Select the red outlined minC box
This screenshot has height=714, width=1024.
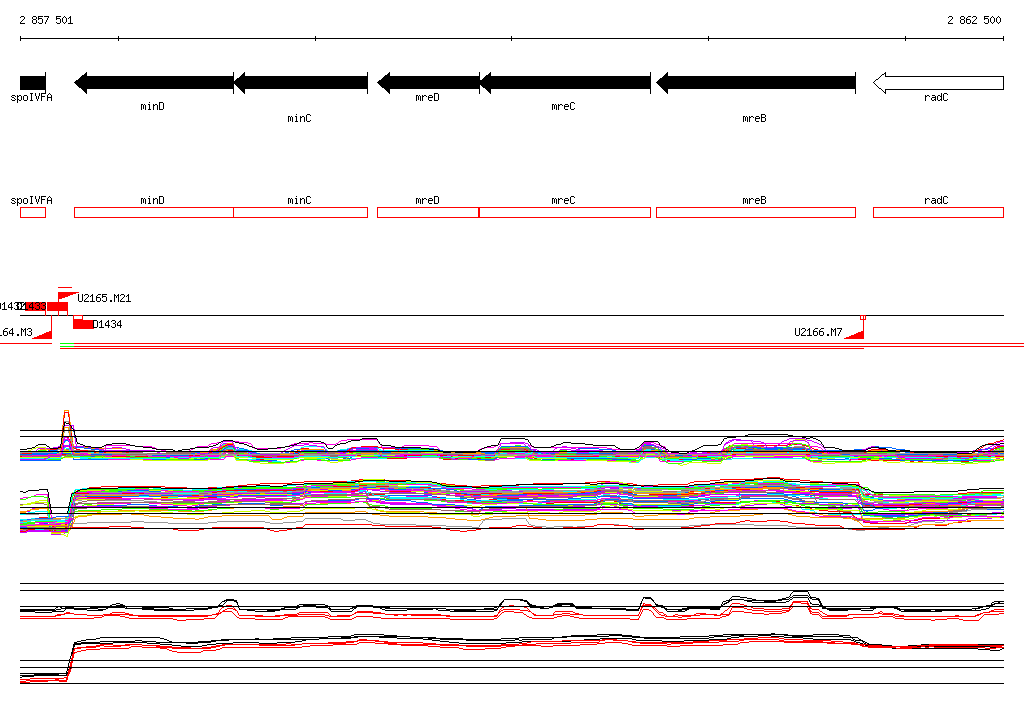tap(300, 212)
